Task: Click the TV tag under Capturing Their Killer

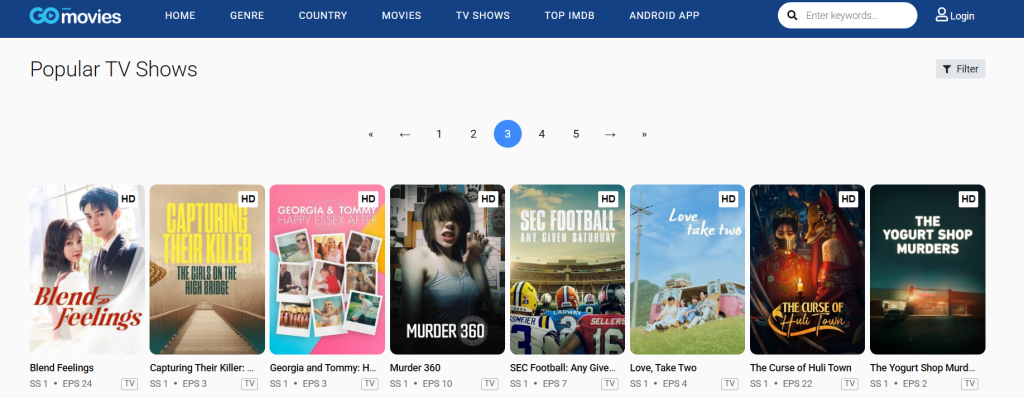Action: pyautogui.click(x=249, y=384)
